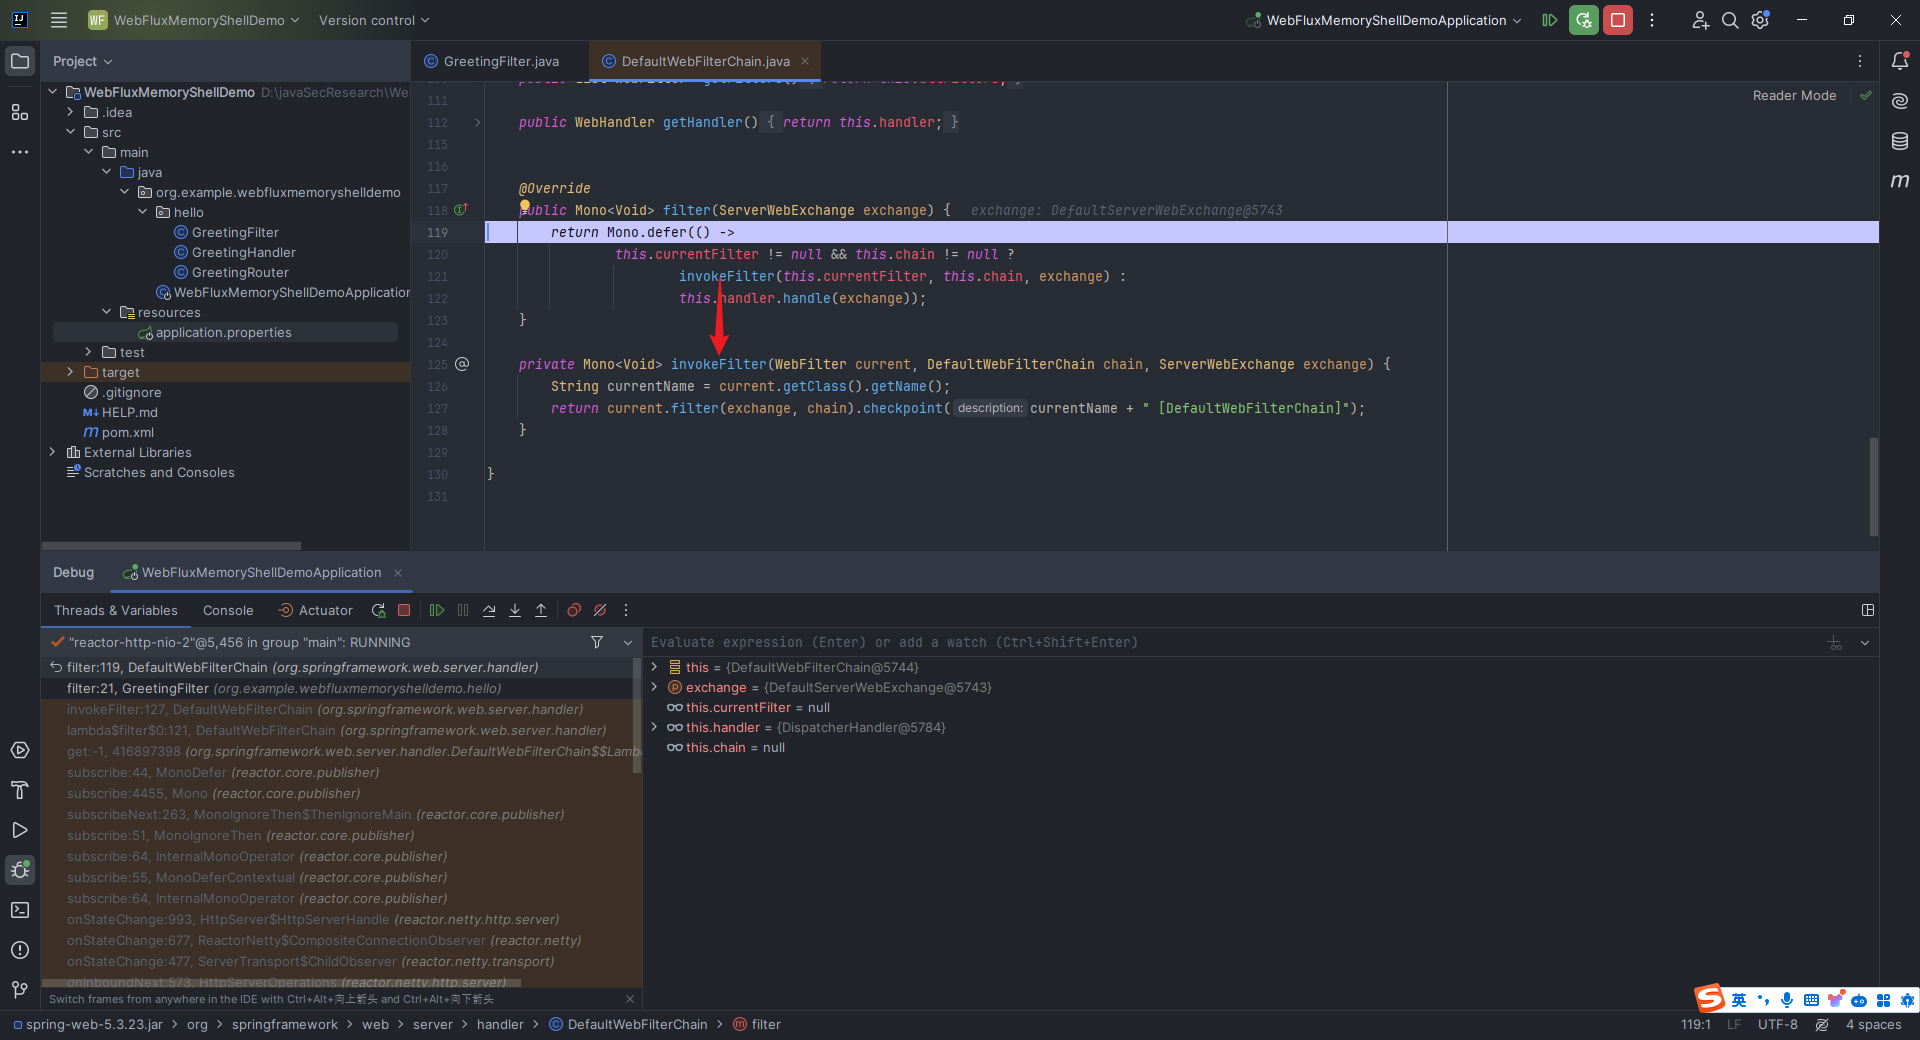Open the Structure tool window icon
The image size is (1920, 1040).
point(20,112)
